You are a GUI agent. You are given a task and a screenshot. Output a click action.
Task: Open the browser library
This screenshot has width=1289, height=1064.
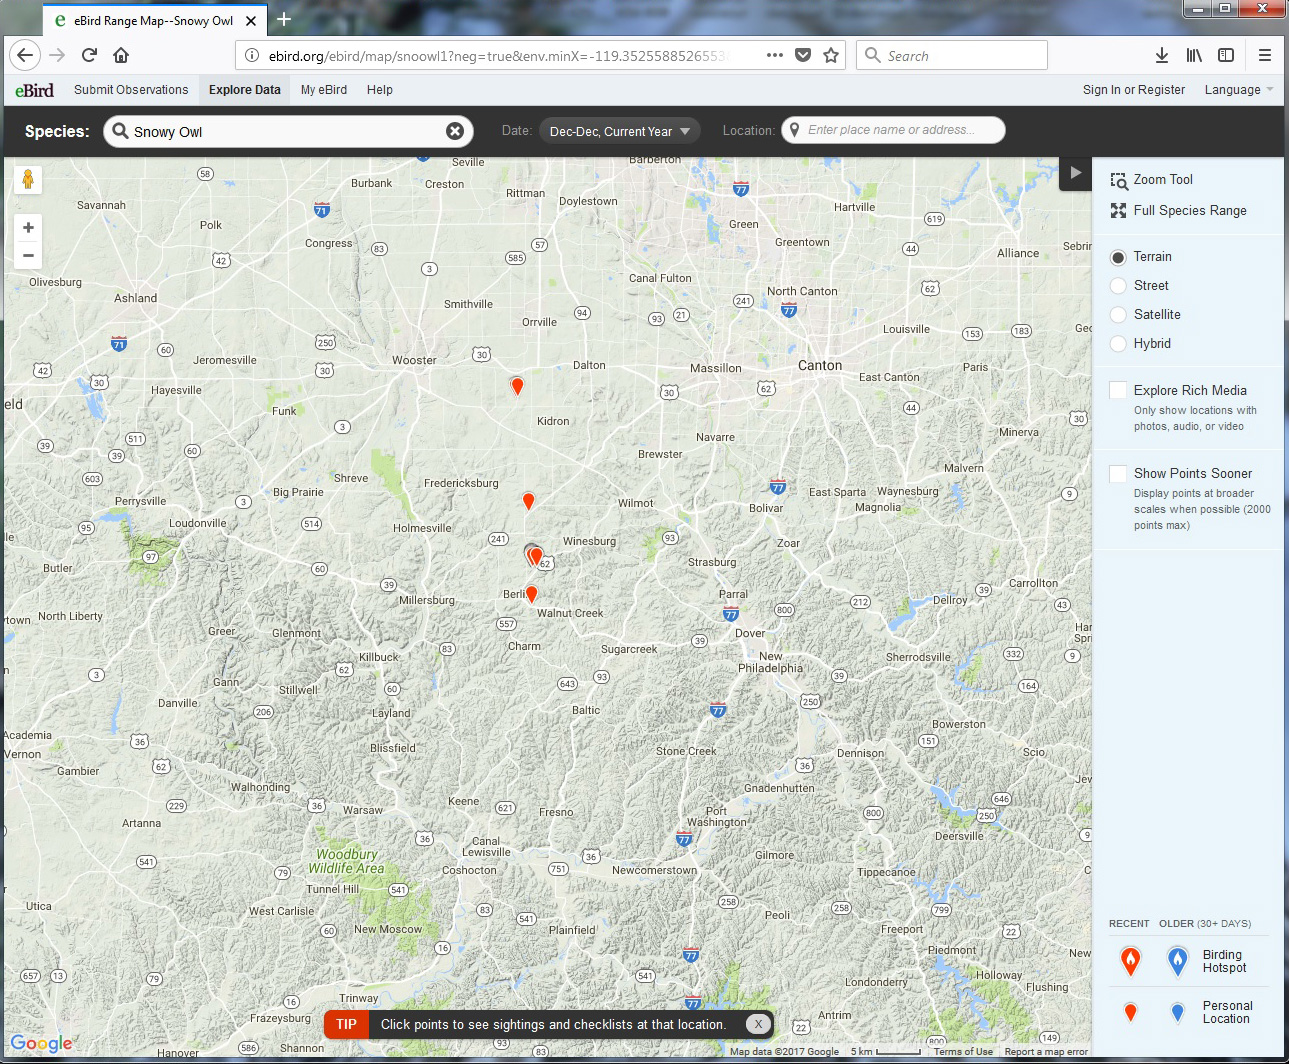1194,55
